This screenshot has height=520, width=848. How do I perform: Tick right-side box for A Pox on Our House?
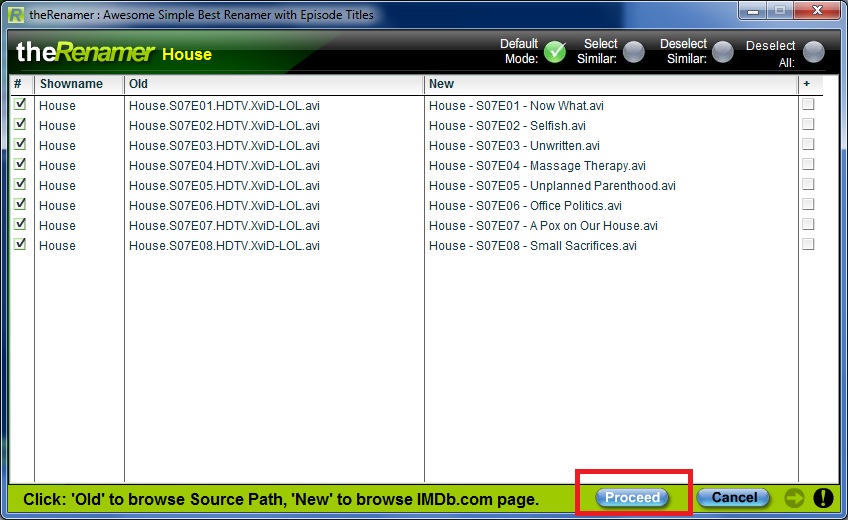pyautogui.click(x=808, y=224)
